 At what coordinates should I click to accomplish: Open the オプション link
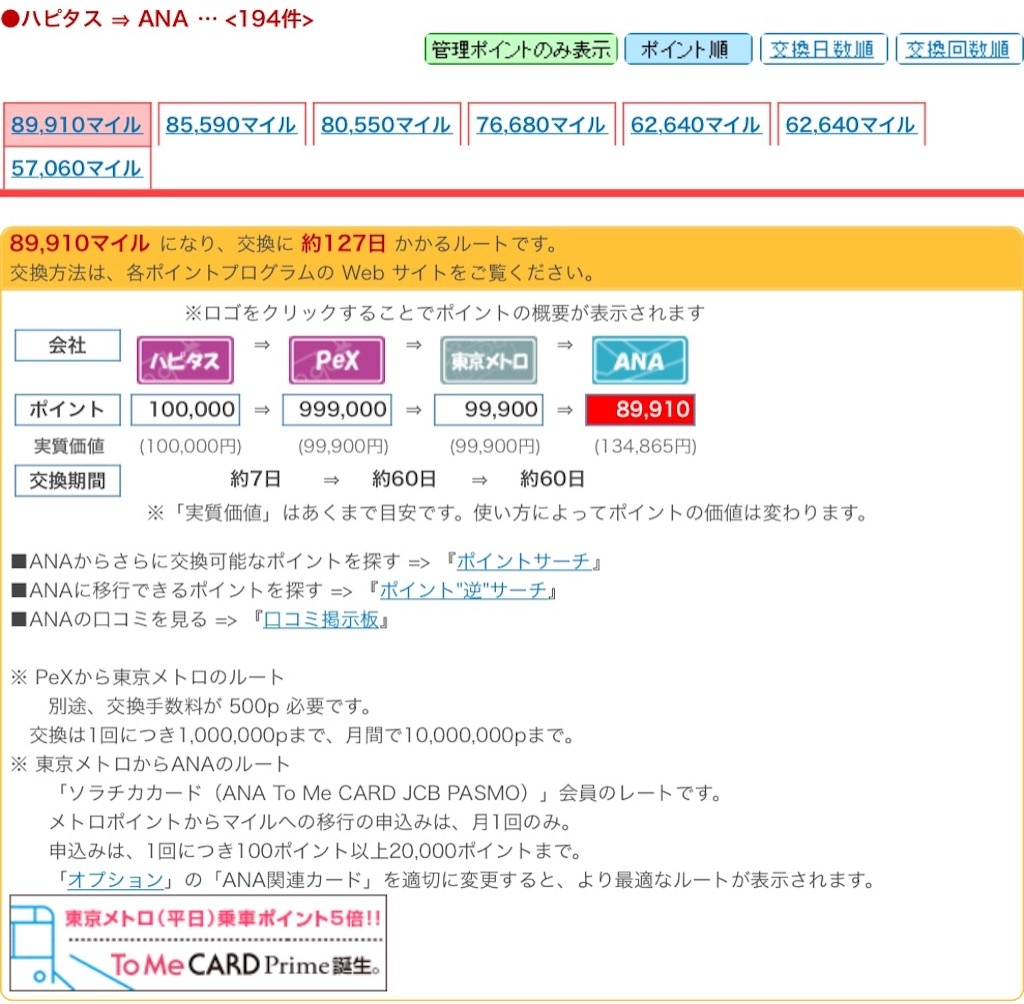click(116, 879)
